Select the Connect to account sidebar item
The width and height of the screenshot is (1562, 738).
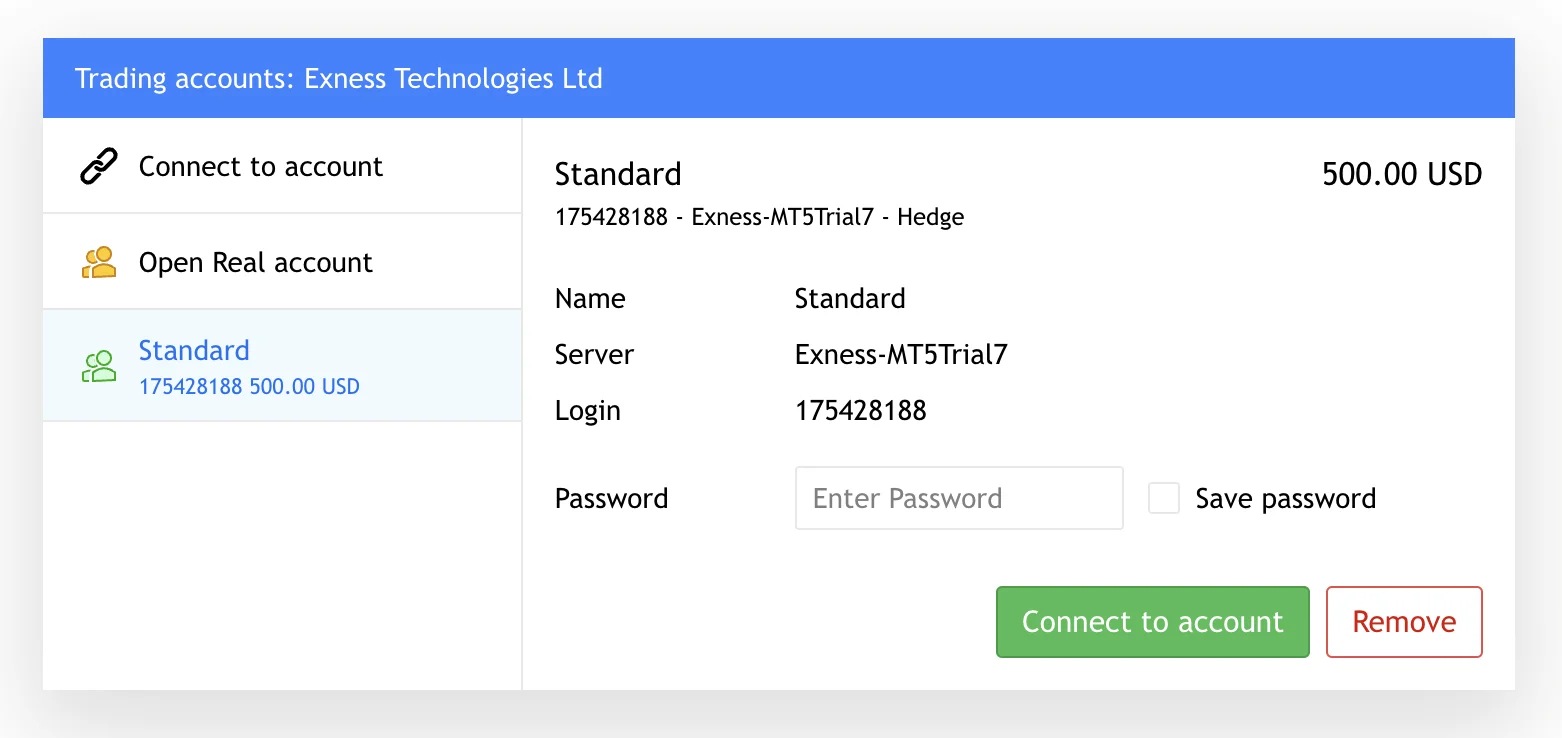click(260, 166)
